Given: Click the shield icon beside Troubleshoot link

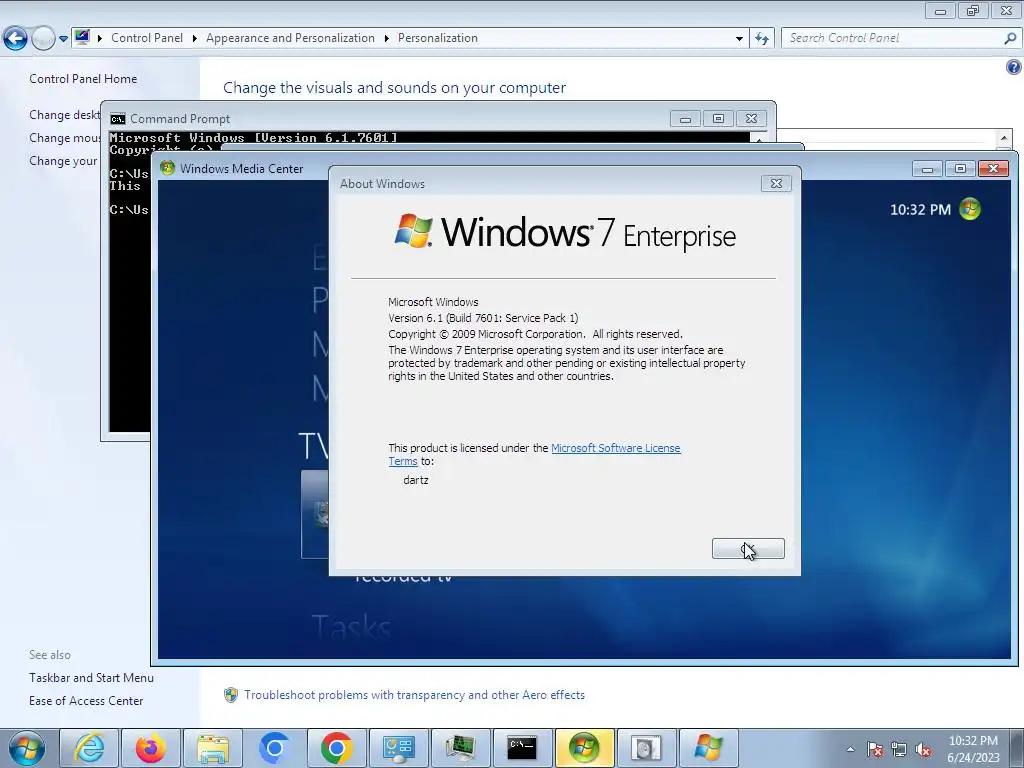Looking at the screenshot, I should pos(231,695).
